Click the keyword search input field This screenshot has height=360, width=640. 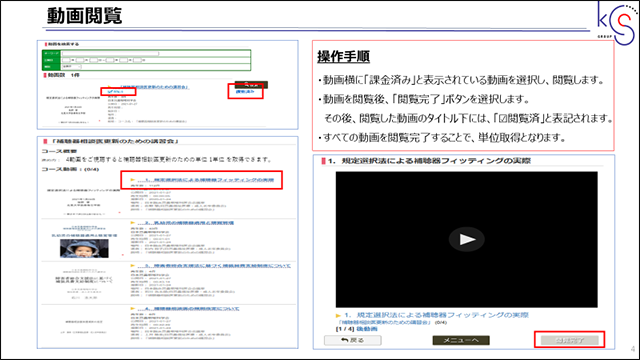110,53
